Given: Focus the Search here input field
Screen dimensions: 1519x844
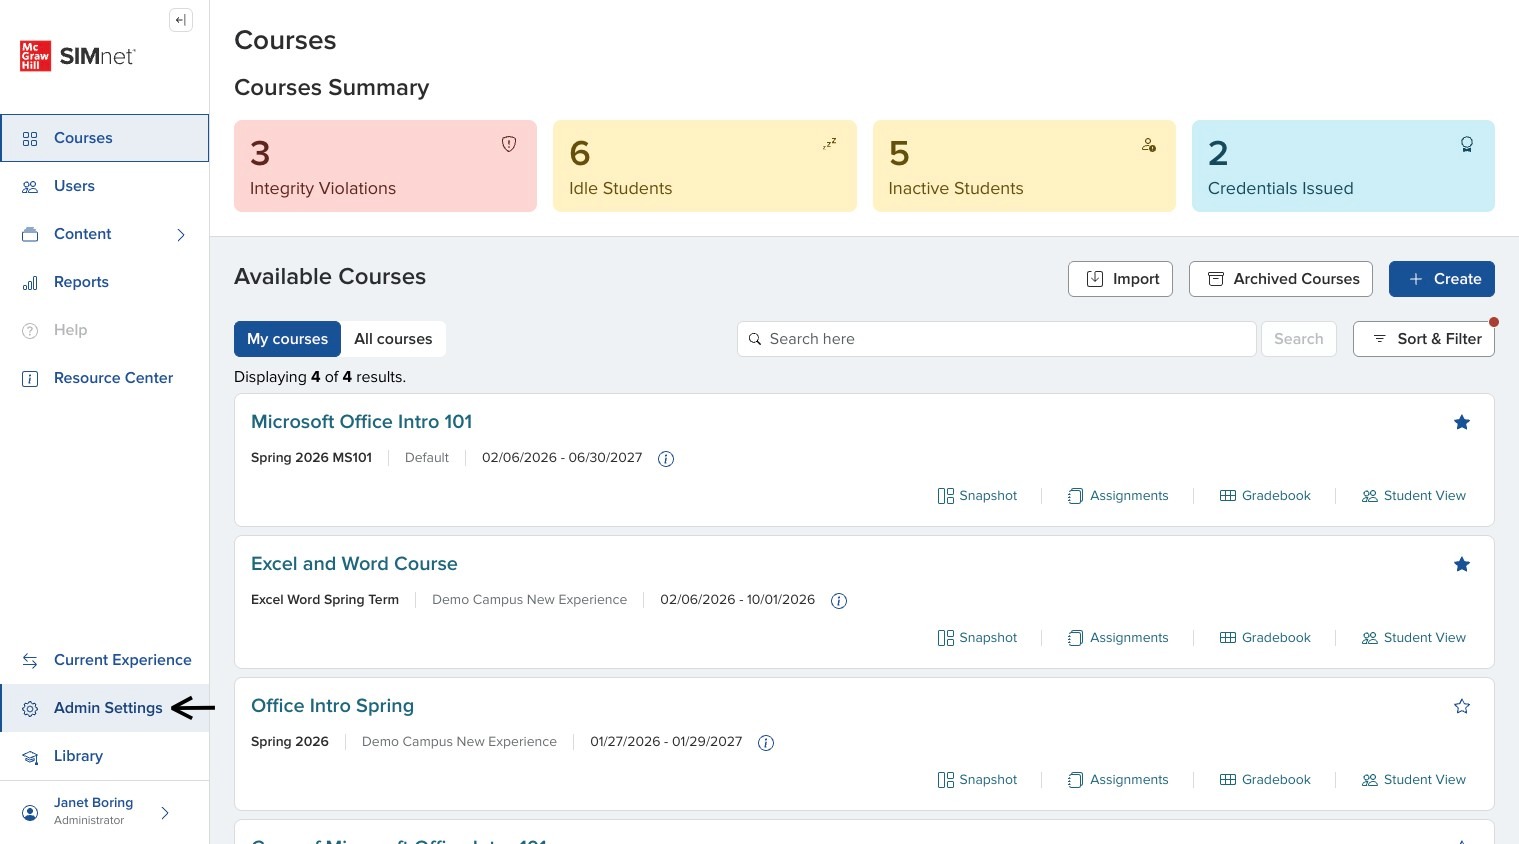Looking at the screenshot, I should [x=997, y=339].
